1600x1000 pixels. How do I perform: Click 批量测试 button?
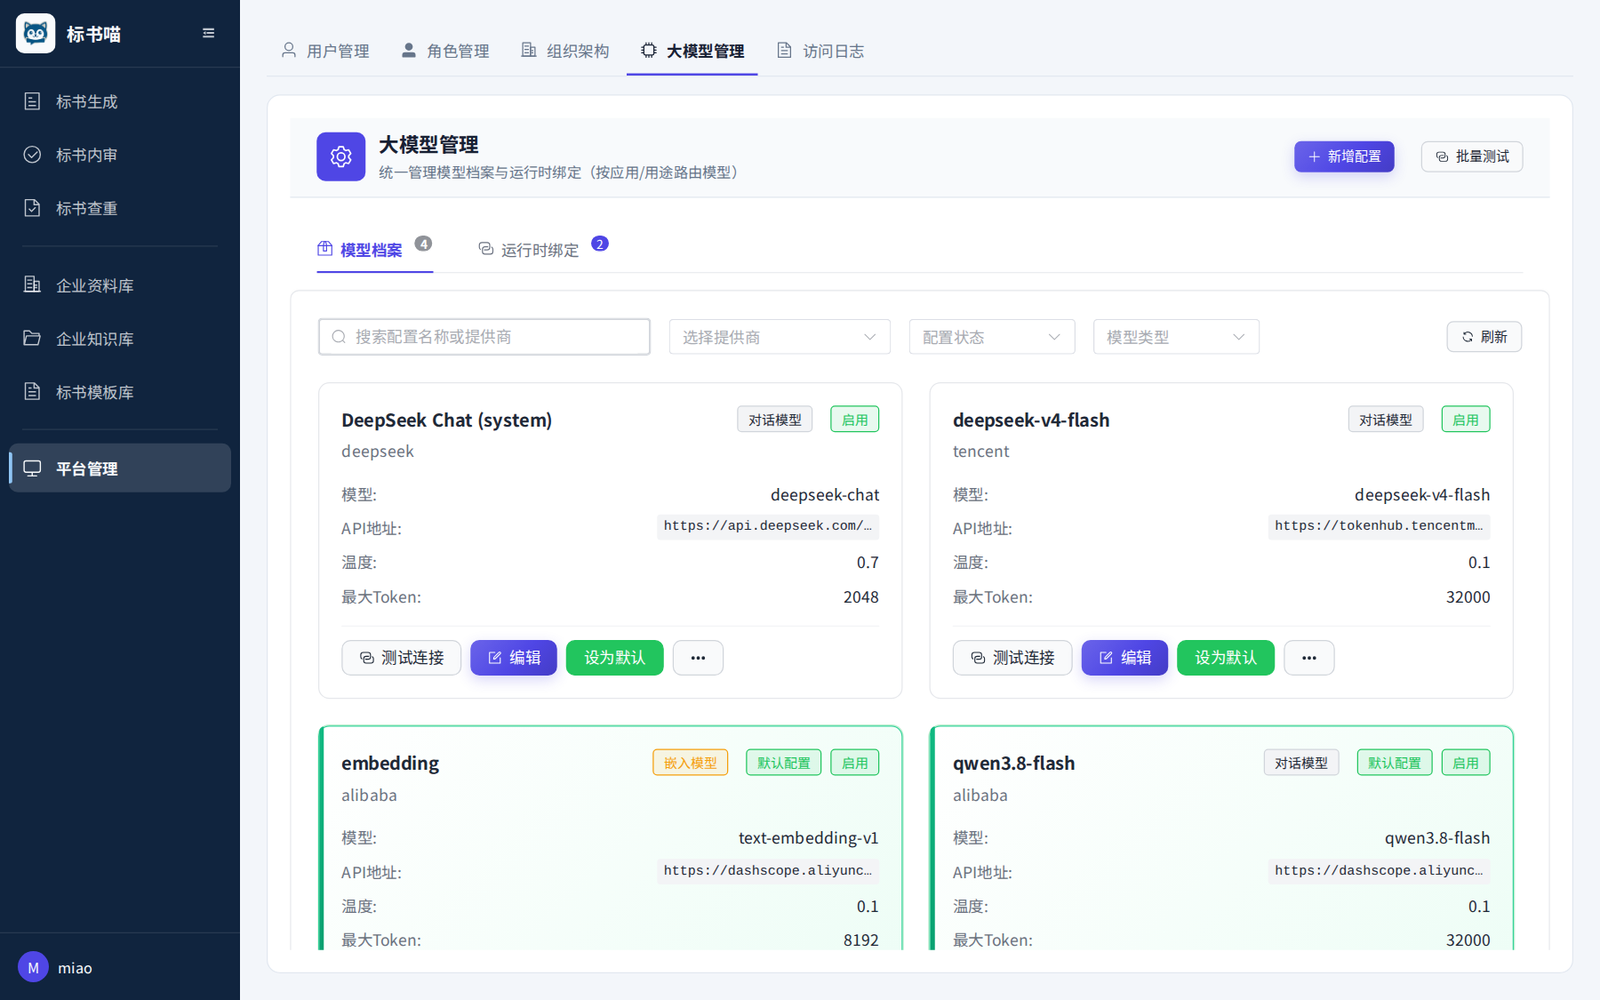[1472, 157]
